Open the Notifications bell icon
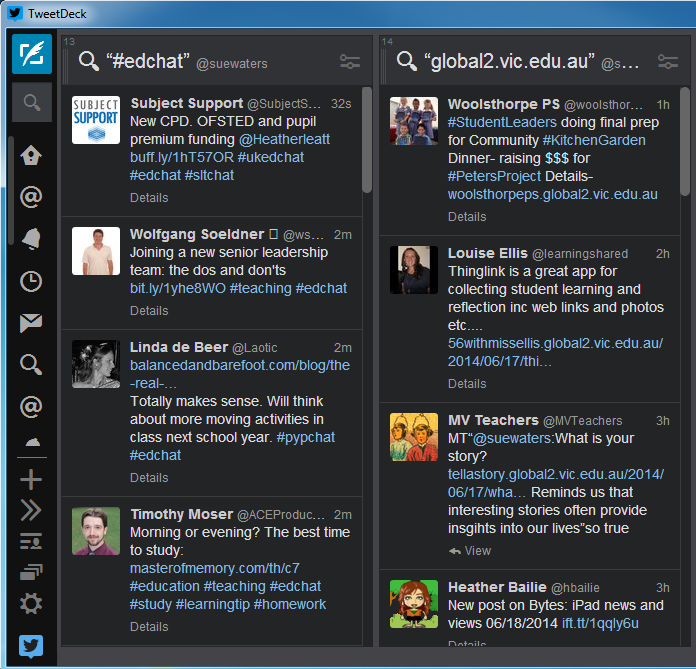This screenshot has width=696, height=669. click(x=31, y=239)
